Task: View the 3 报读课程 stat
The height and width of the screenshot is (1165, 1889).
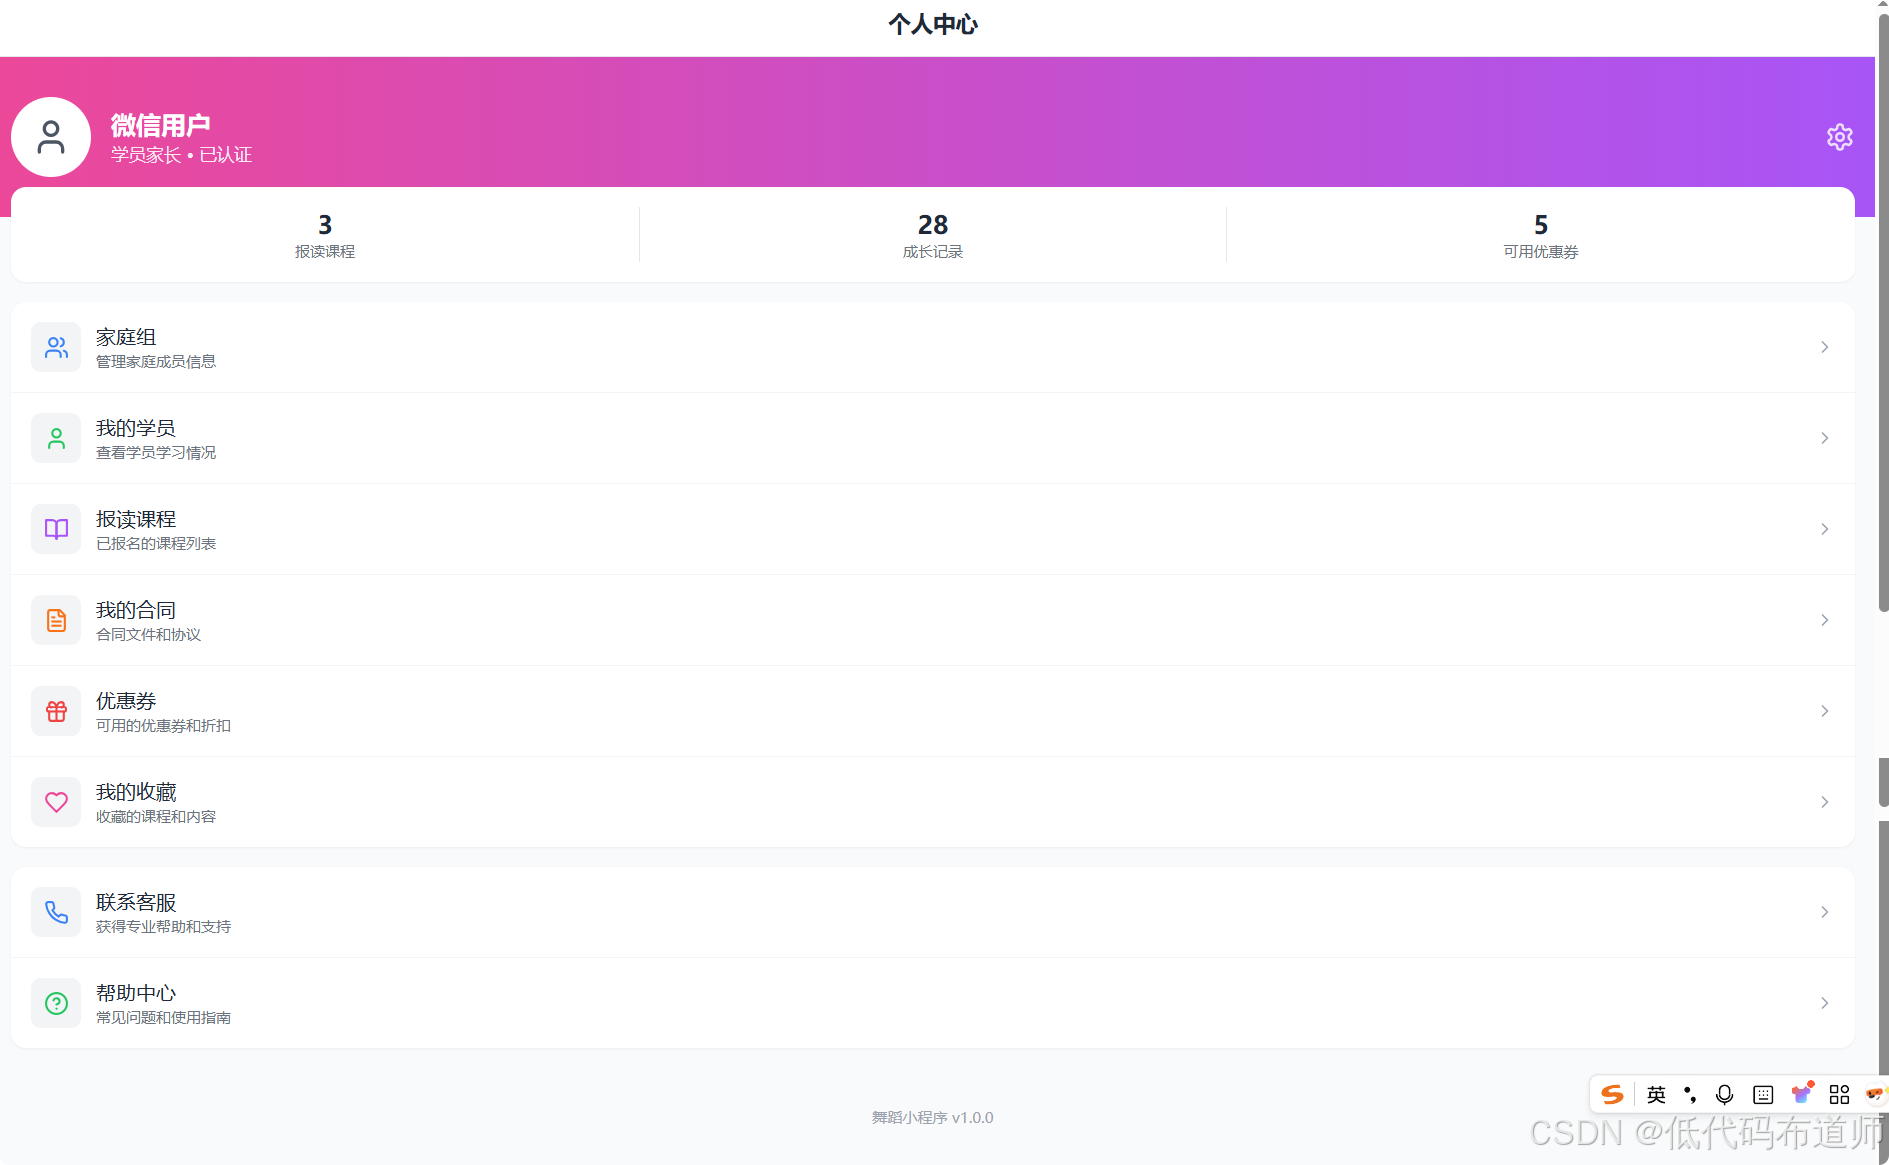Action: tap(325, 236)
